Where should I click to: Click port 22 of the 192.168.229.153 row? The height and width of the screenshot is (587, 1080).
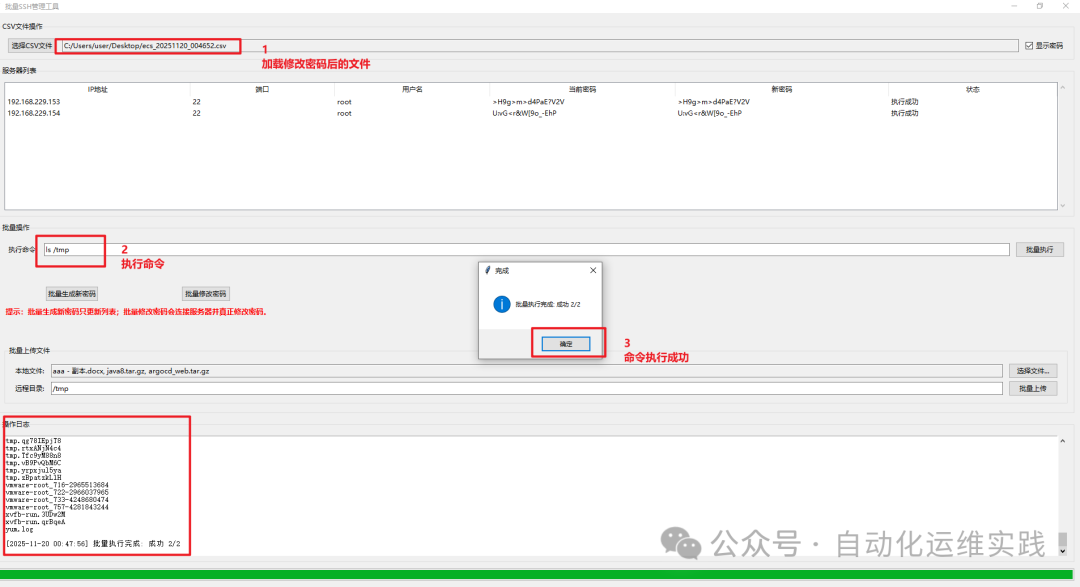click(196, 102)
